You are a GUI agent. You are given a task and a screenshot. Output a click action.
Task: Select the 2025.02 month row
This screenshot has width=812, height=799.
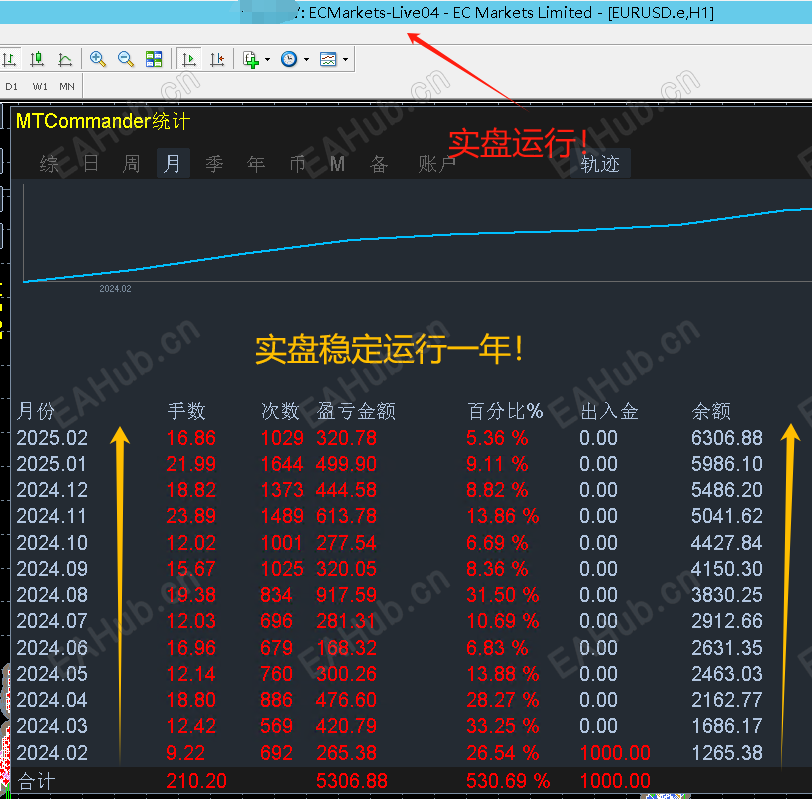(x=390, y=438)
